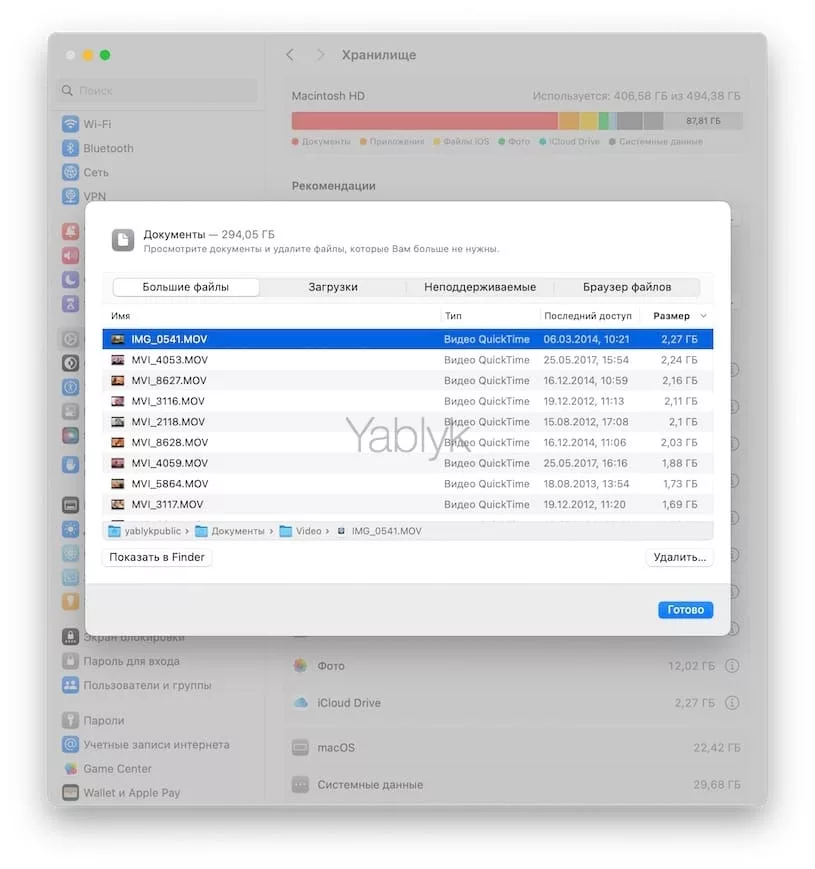The width and height of the screenshot is (815, 869).
Task: Select the Game Center sidebar icon
Action: point(71,769)
